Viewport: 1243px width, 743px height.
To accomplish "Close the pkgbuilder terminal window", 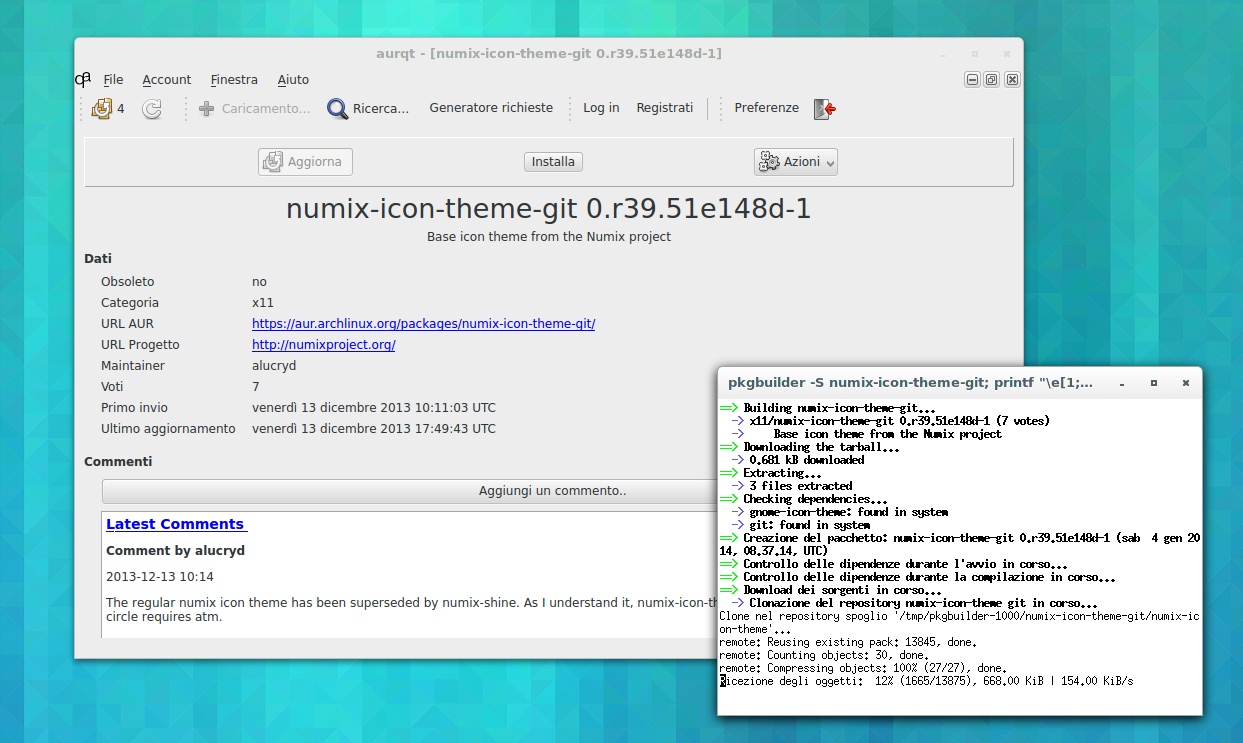I will 1186,382.
